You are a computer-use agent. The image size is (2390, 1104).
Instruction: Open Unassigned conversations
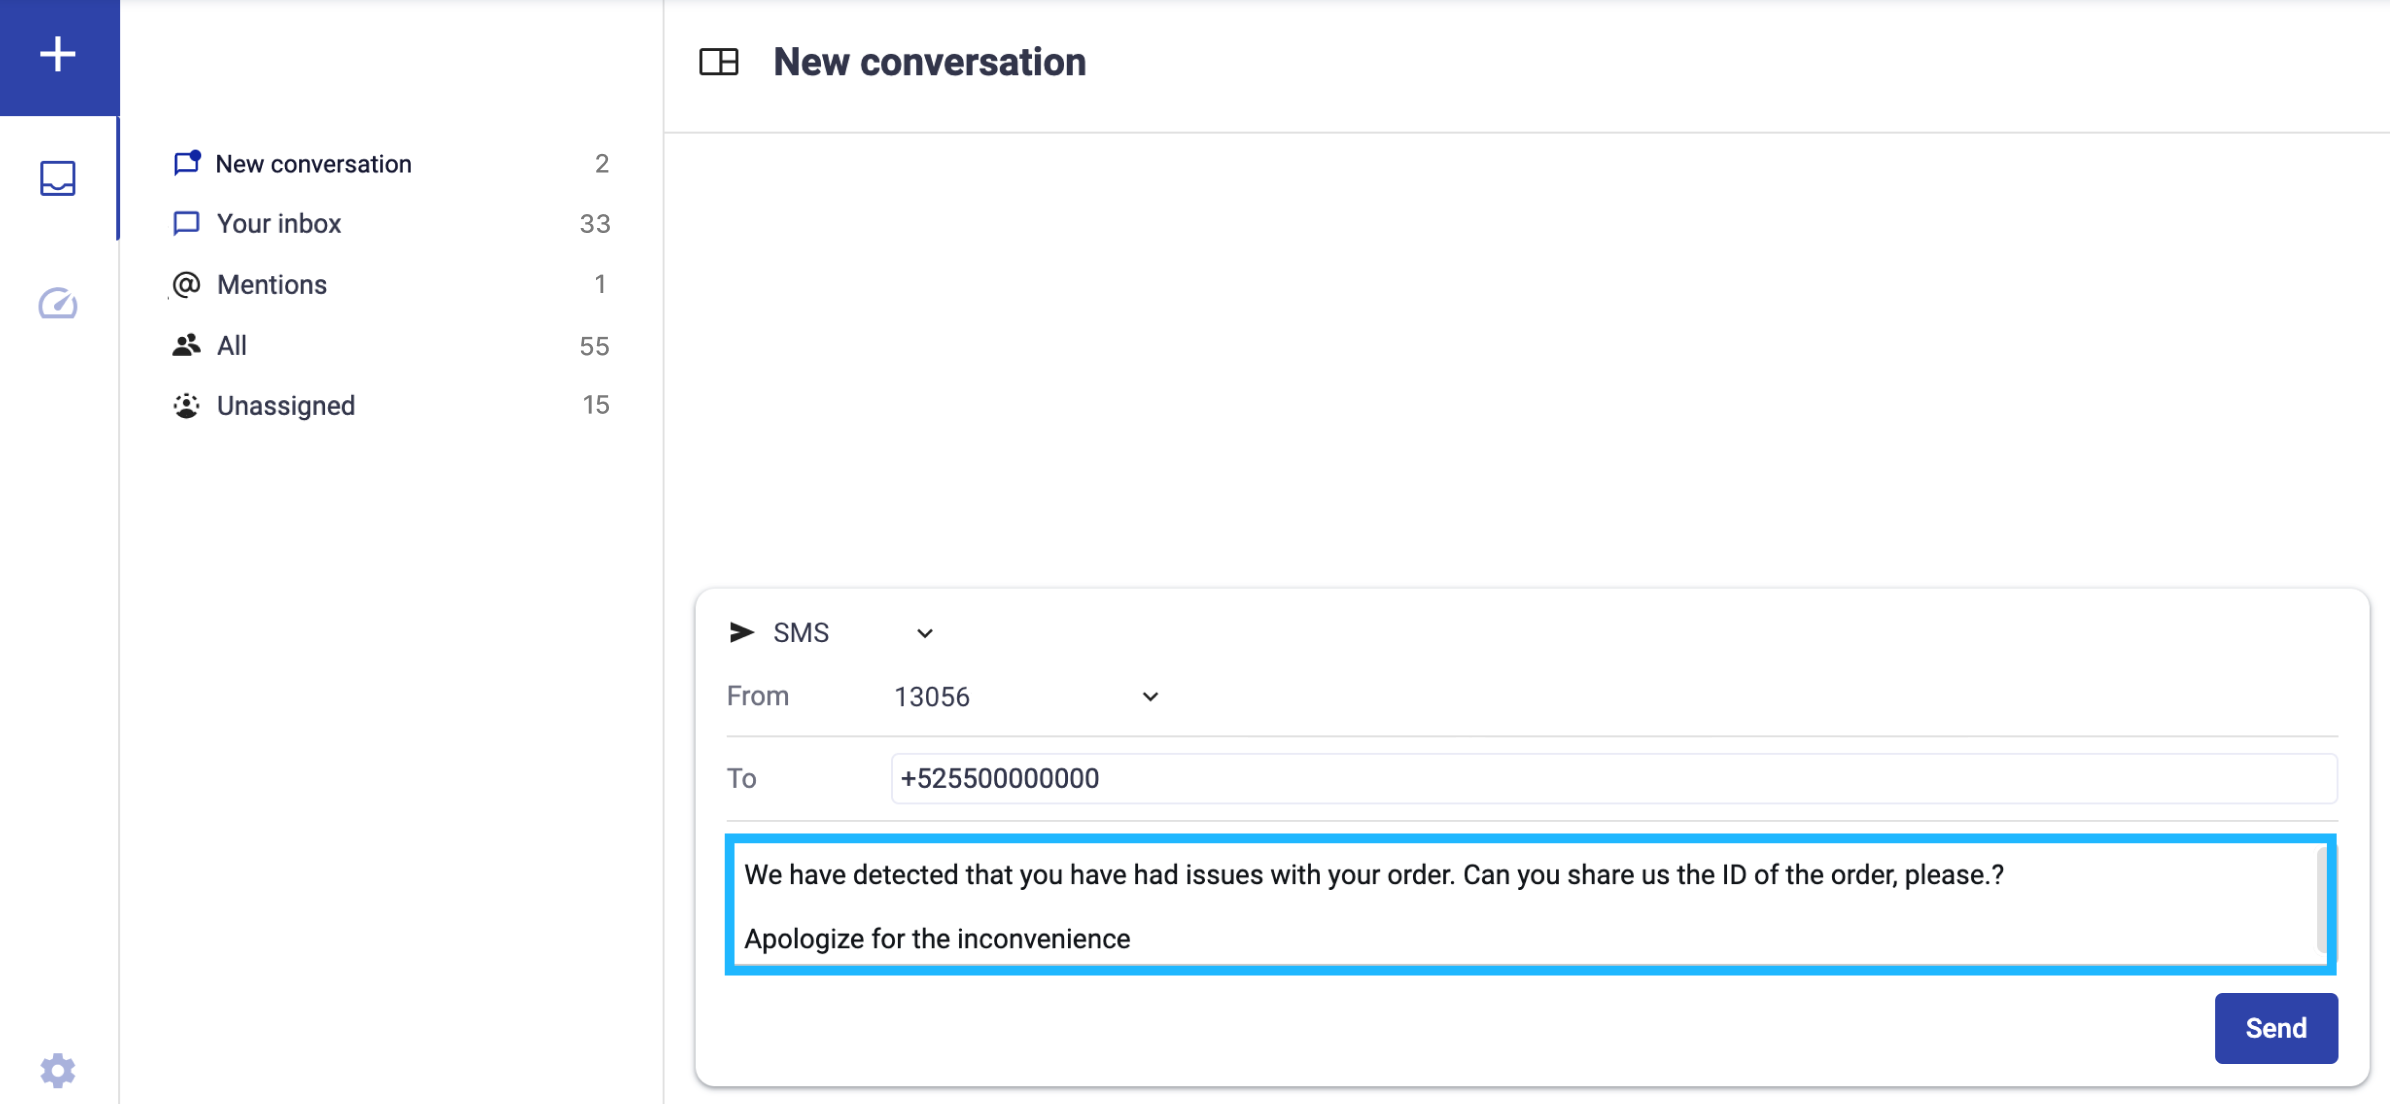point(286,406)
